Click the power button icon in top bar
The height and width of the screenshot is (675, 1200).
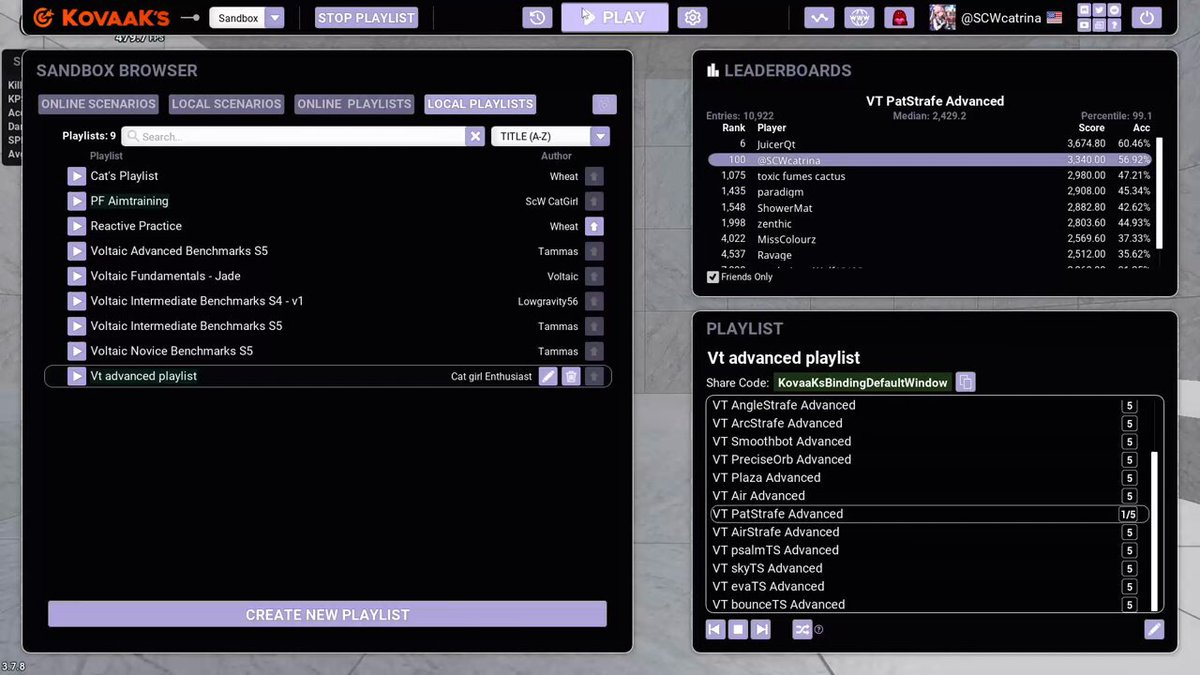(1147, 18)
